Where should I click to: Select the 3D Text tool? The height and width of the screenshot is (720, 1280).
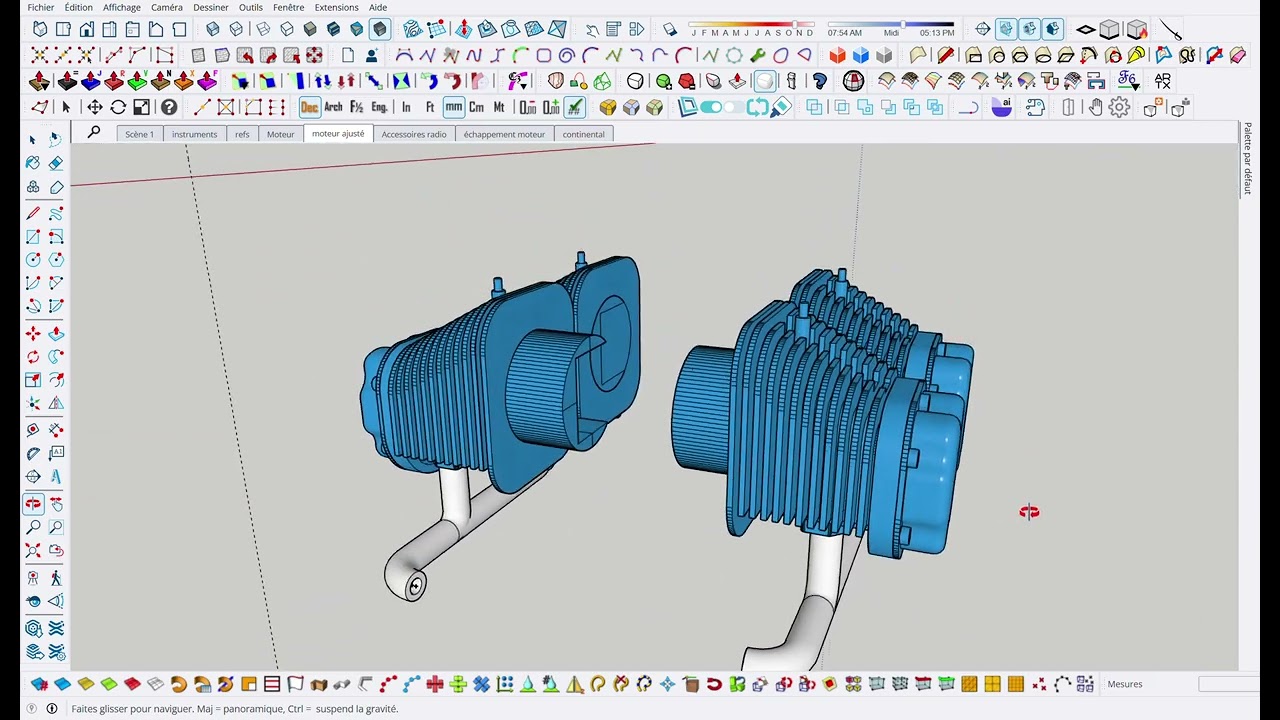[x=56, y=477]
